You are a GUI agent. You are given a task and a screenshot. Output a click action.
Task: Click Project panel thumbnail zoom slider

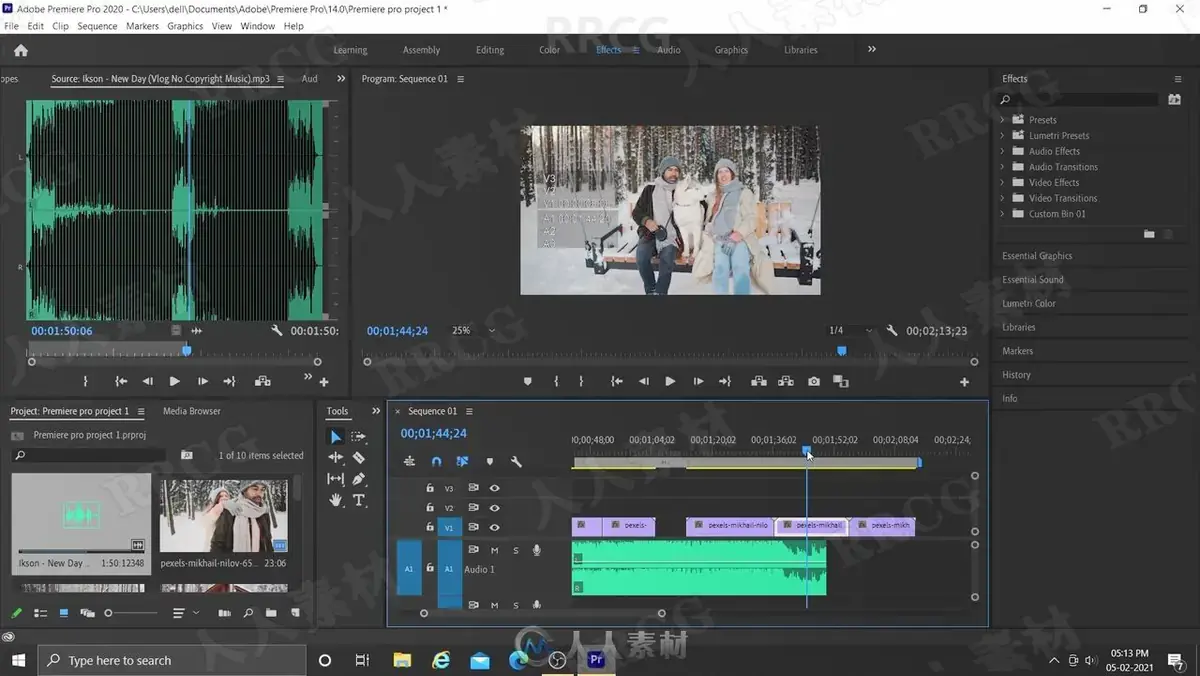109,613
